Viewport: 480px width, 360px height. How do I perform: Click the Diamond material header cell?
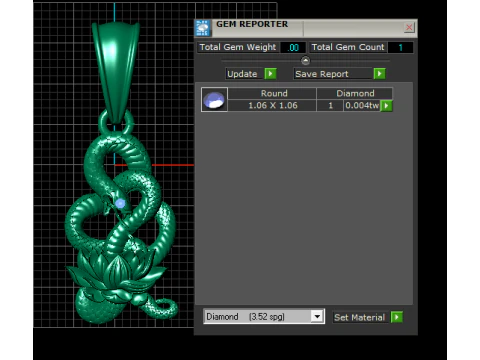click(x=355, y=93)
